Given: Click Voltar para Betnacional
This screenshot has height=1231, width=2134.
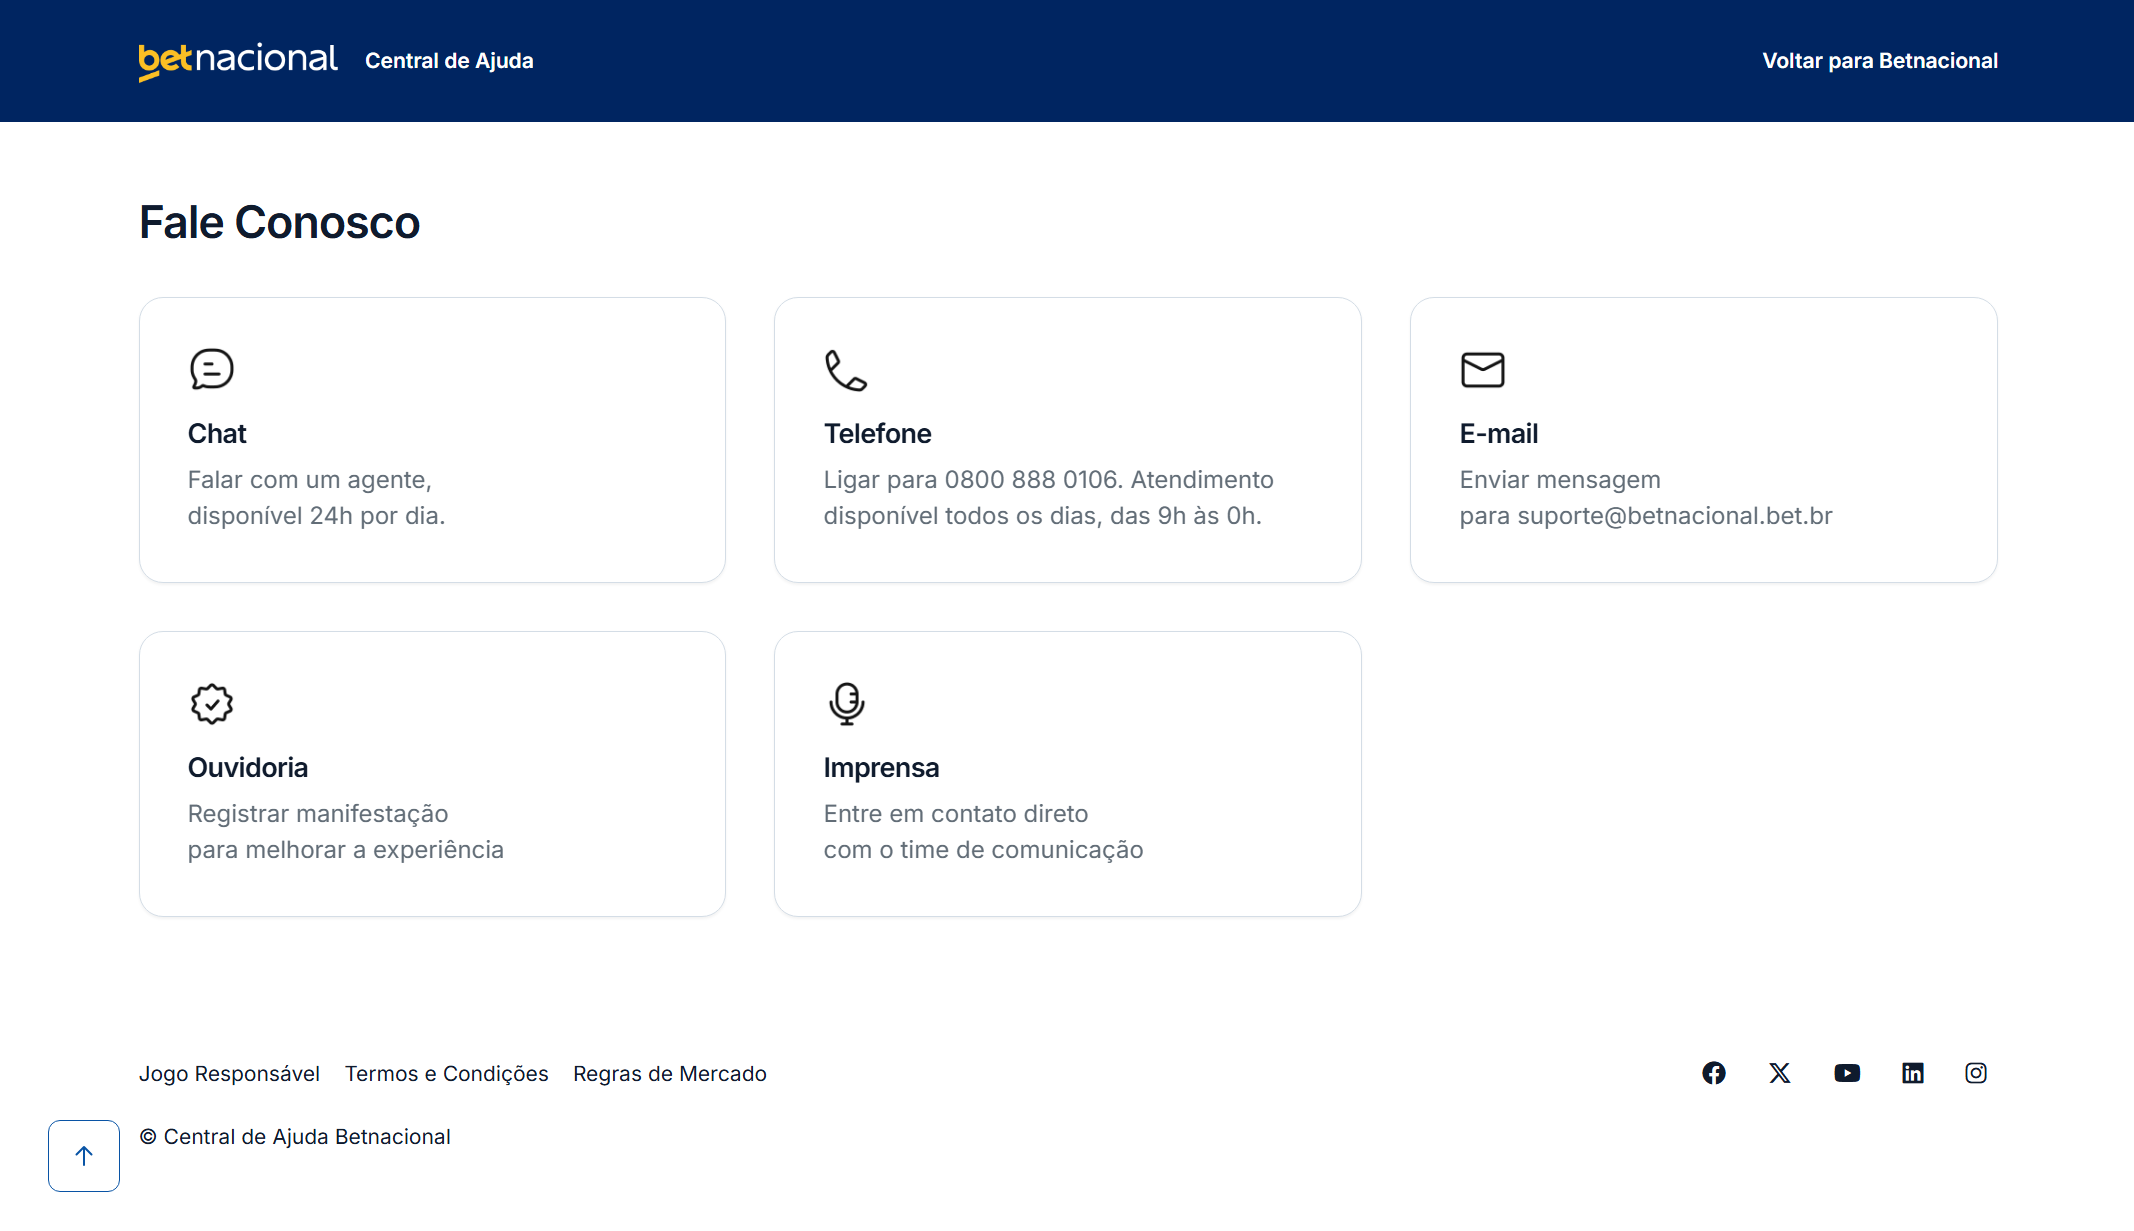Looking at the screenshot, I should (x=1880, y=60).
